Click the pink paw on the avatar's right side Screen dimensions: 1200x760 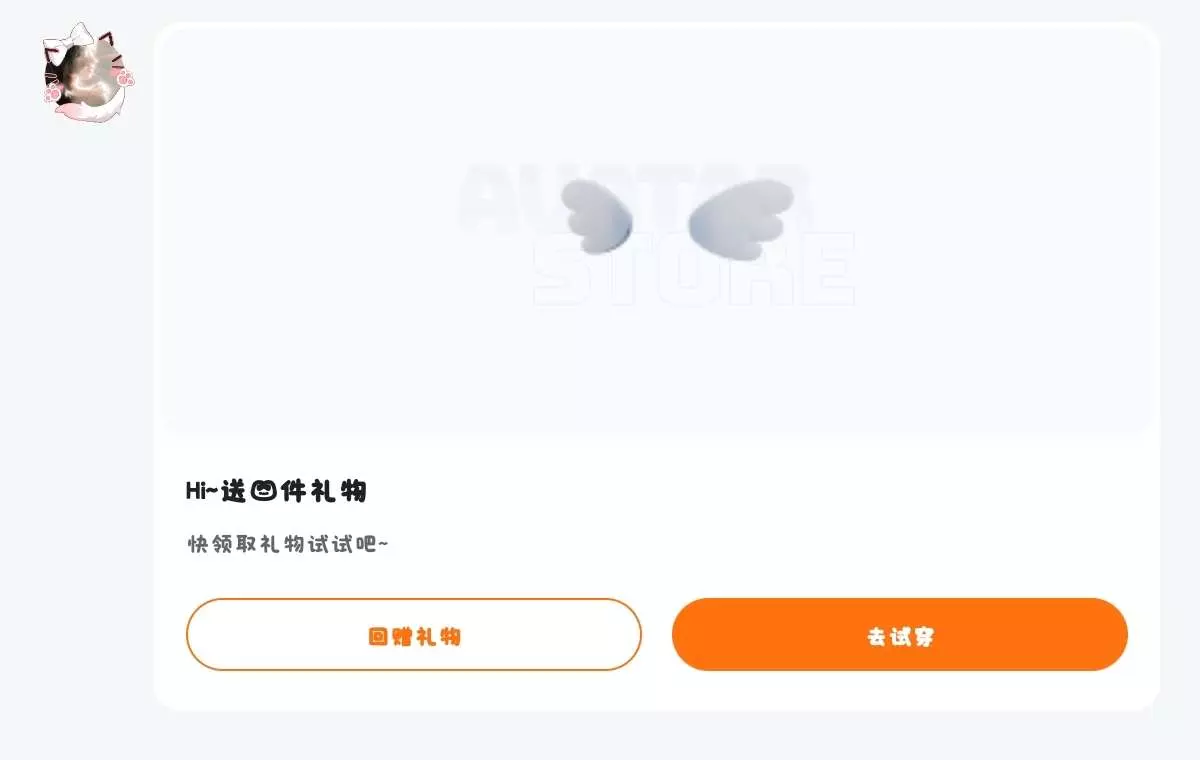(x=126, y=76)
